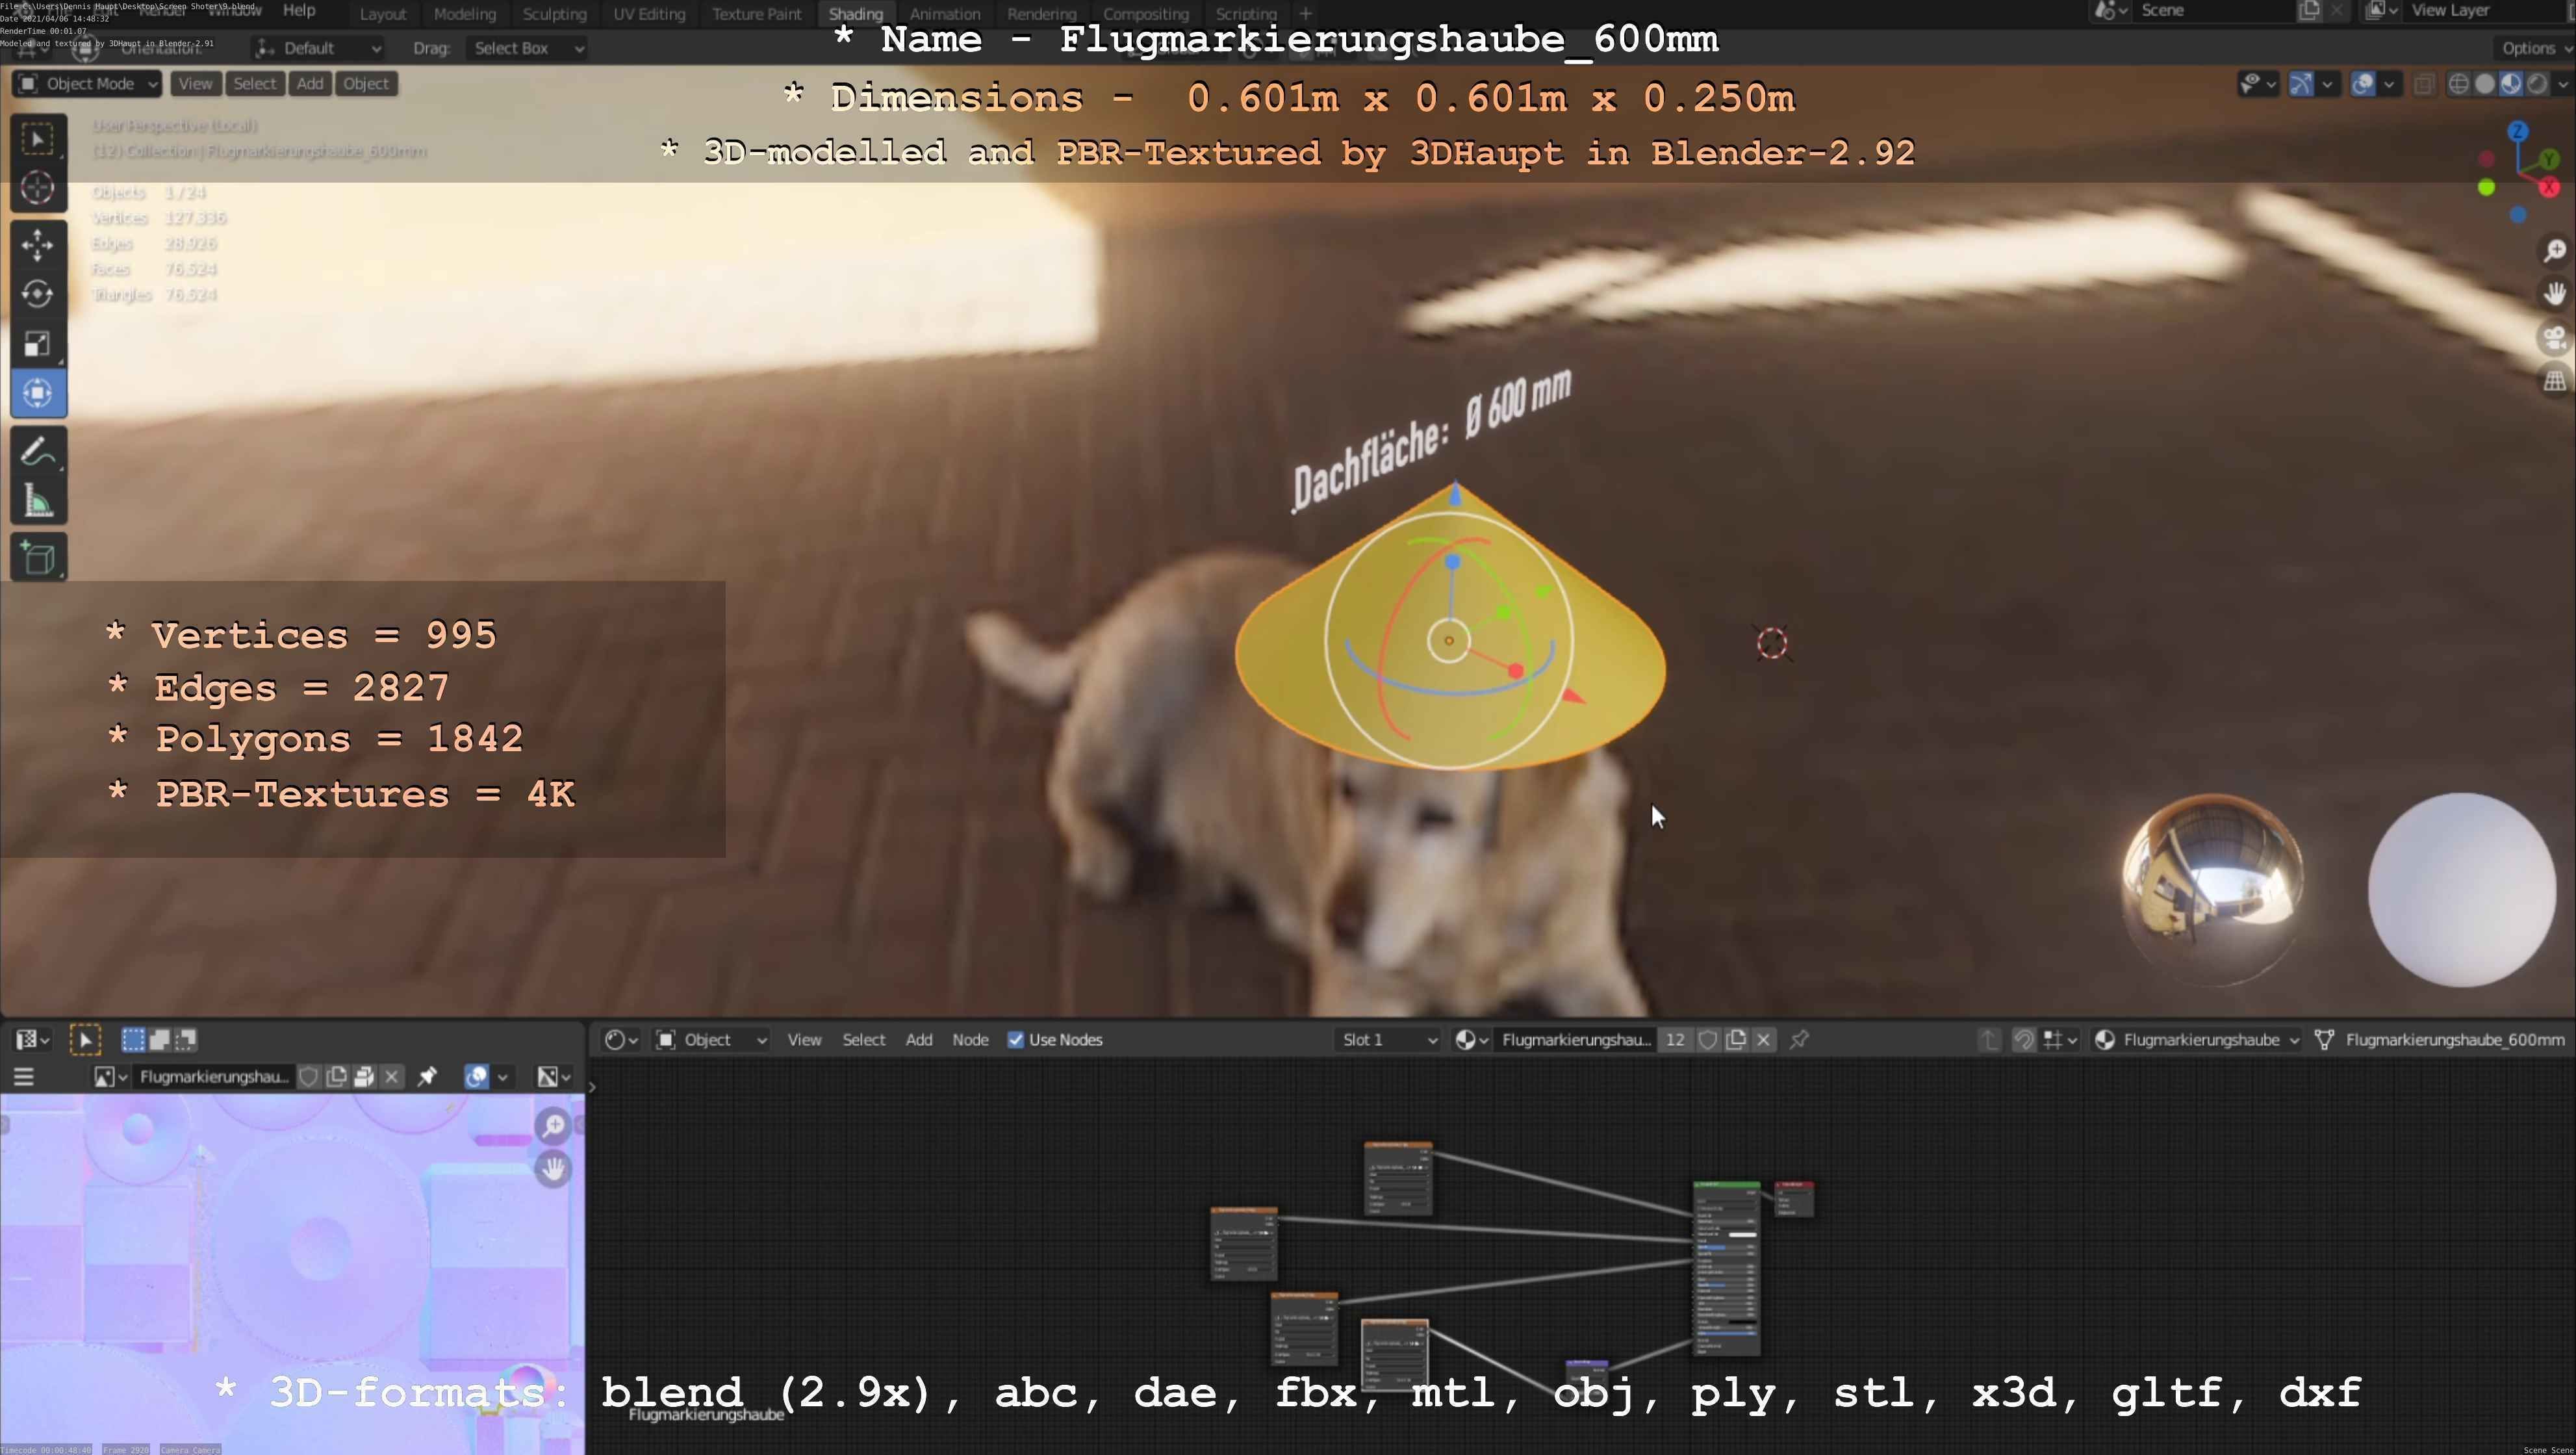Viewport: 2576px width, 1455px height.
Task: Select the 3D Cursor tool
Action: point(37,188)
